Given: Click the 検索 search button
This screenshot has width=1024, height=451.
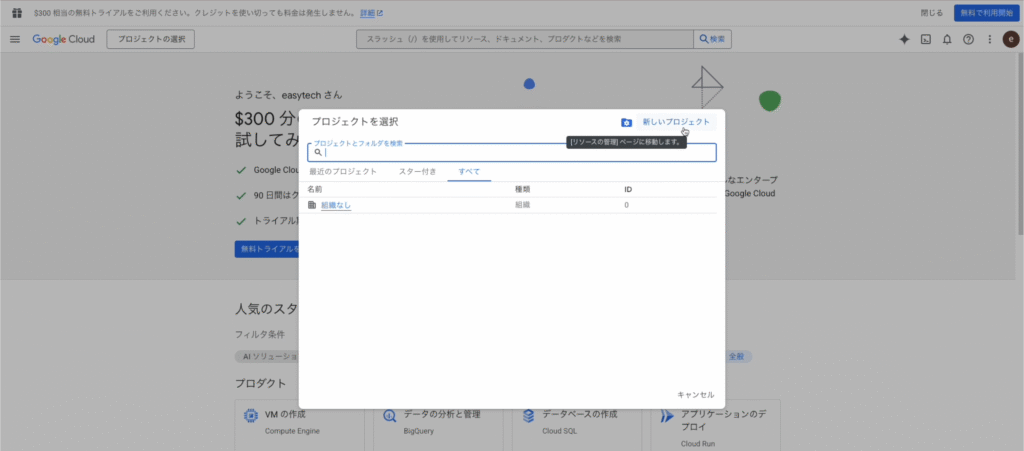Looking at the screenshot, I should click(712, 39).
